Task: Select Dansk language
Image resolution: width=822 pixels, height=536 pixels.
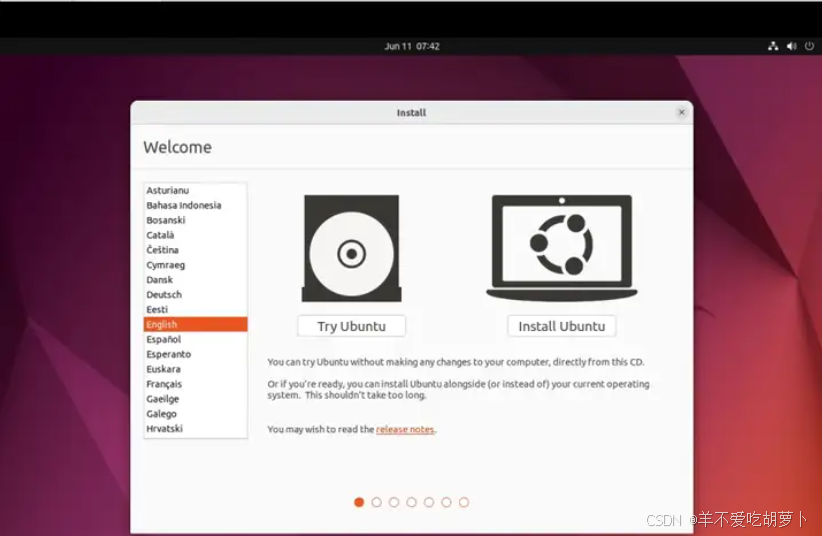Action: (195, 280)
